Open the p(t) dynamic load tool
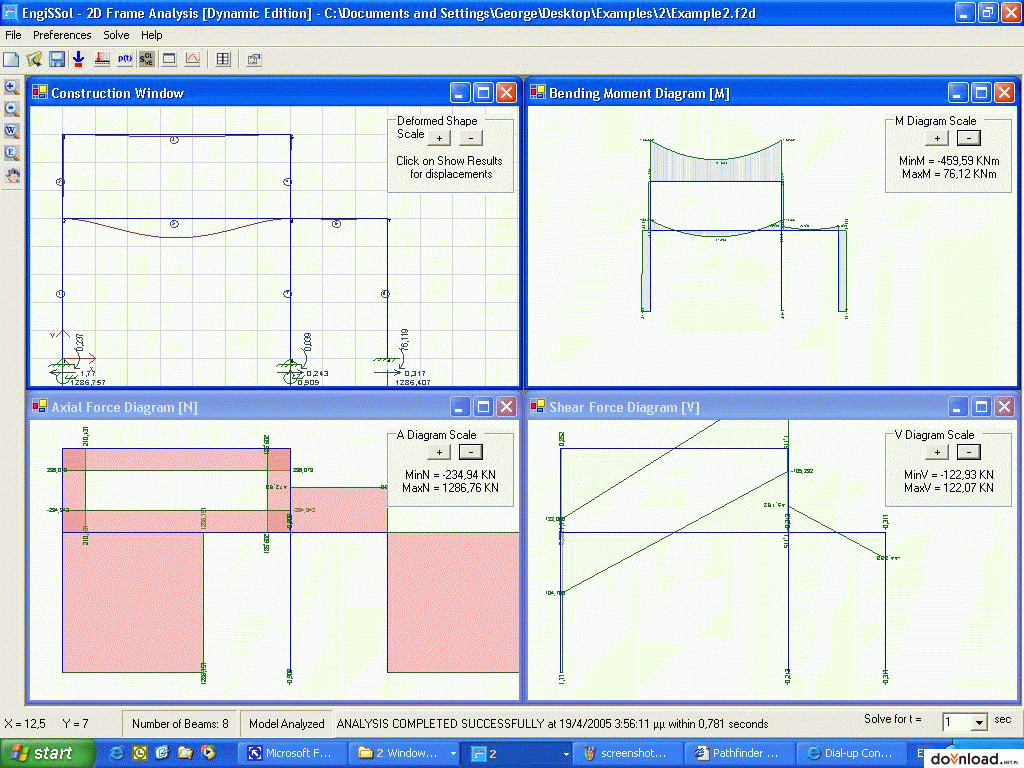 pos(124,59)
